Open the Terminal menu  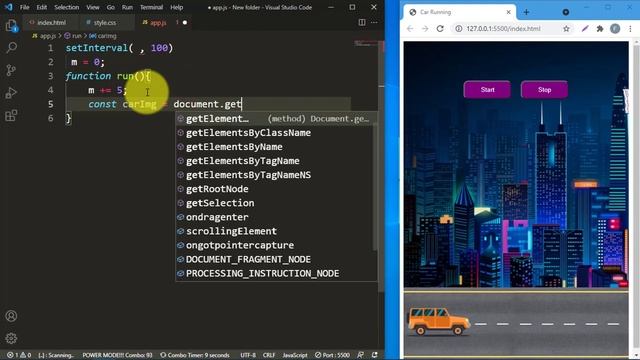[151, 7]
